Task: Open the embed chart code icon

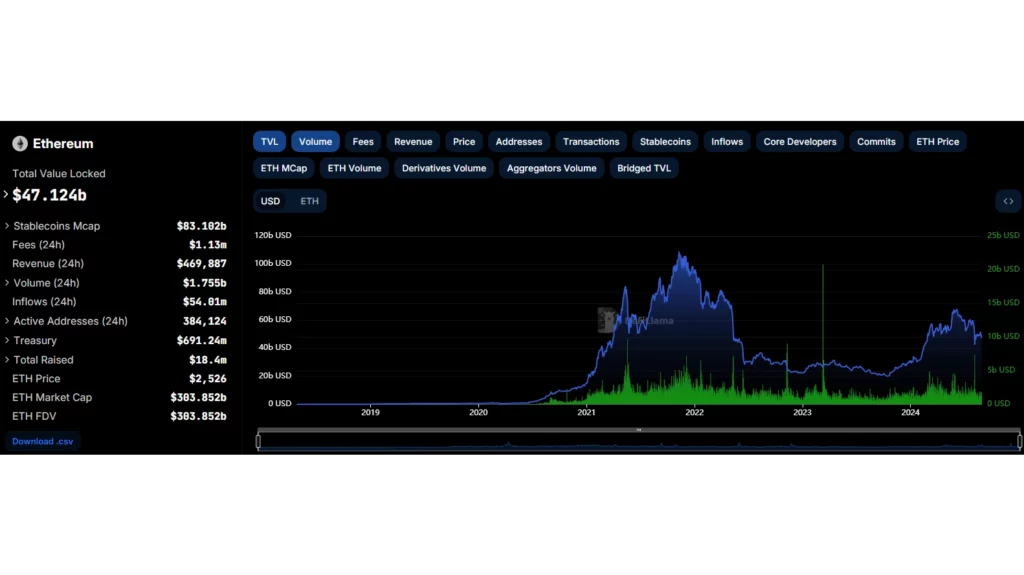Action: pos(1008,201)
